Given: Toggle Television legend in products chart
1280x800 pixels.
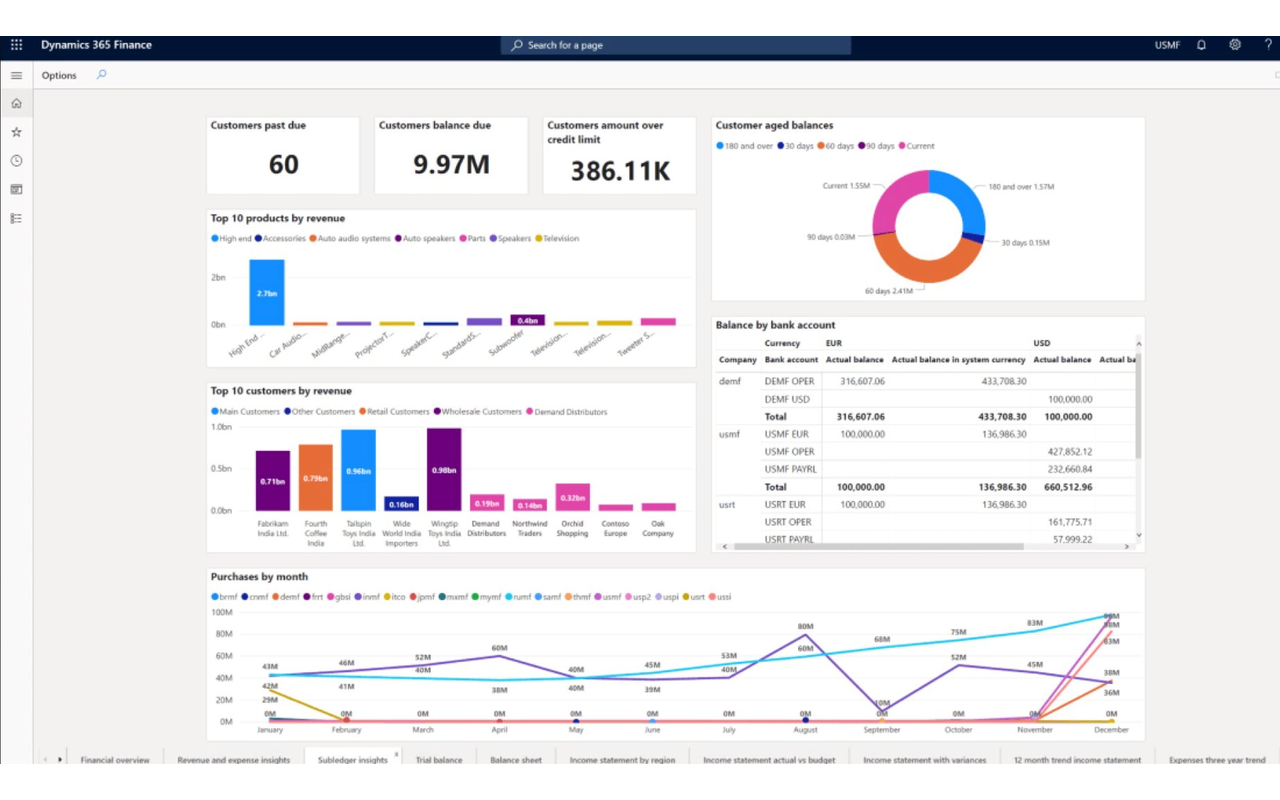Looking at the screenshot, I should pos(557,238).
